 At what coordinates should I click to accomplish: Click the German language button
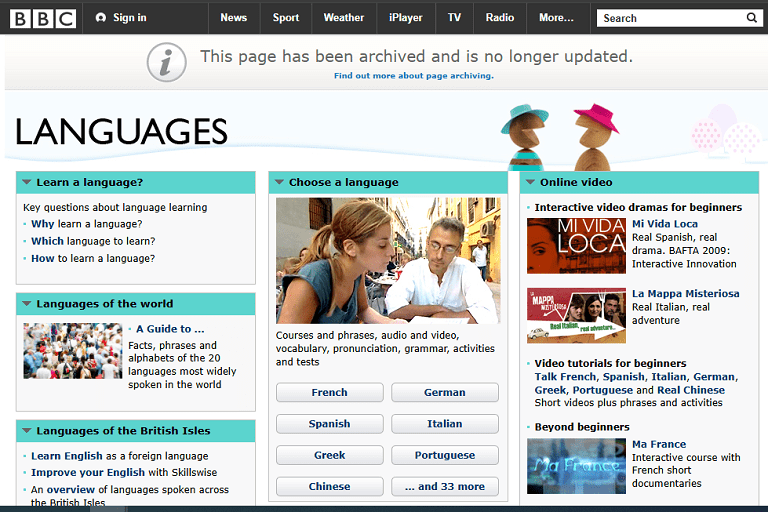point(445,392)
